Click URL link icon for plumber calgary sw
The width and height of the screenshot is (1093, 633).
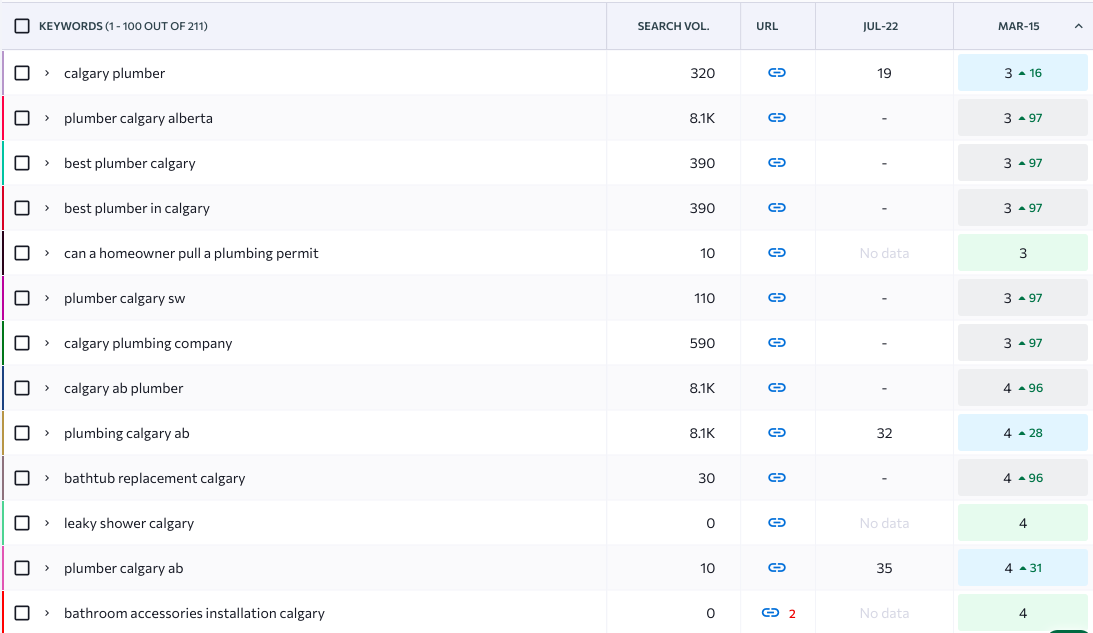(777, 298)
